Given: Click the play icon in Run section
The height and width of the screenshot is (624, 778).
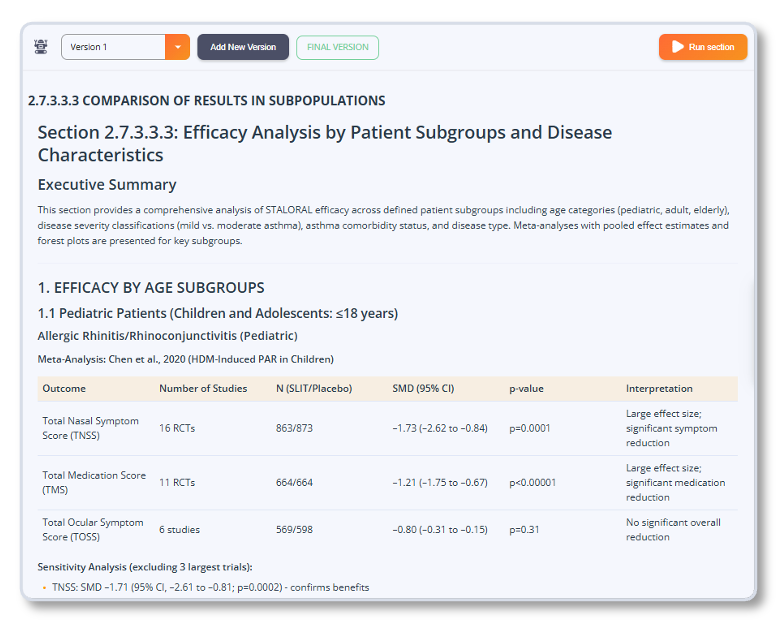Looking at the screenshot, I should click(677, 47).
